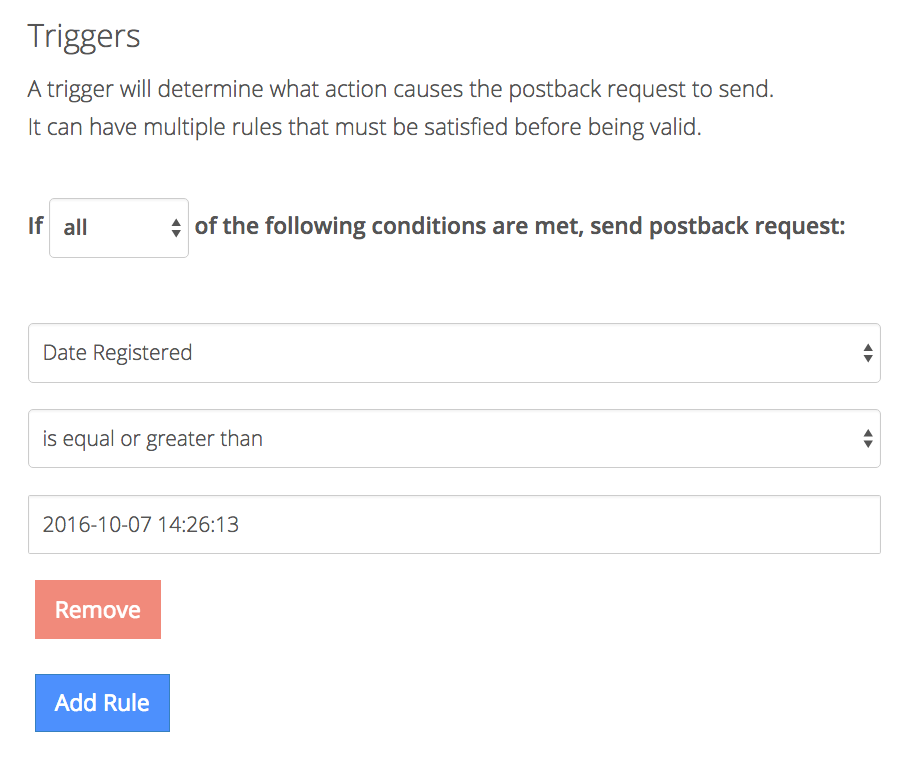Click the bold "If" label
The image size is (910, 761).
pos(36,226)
